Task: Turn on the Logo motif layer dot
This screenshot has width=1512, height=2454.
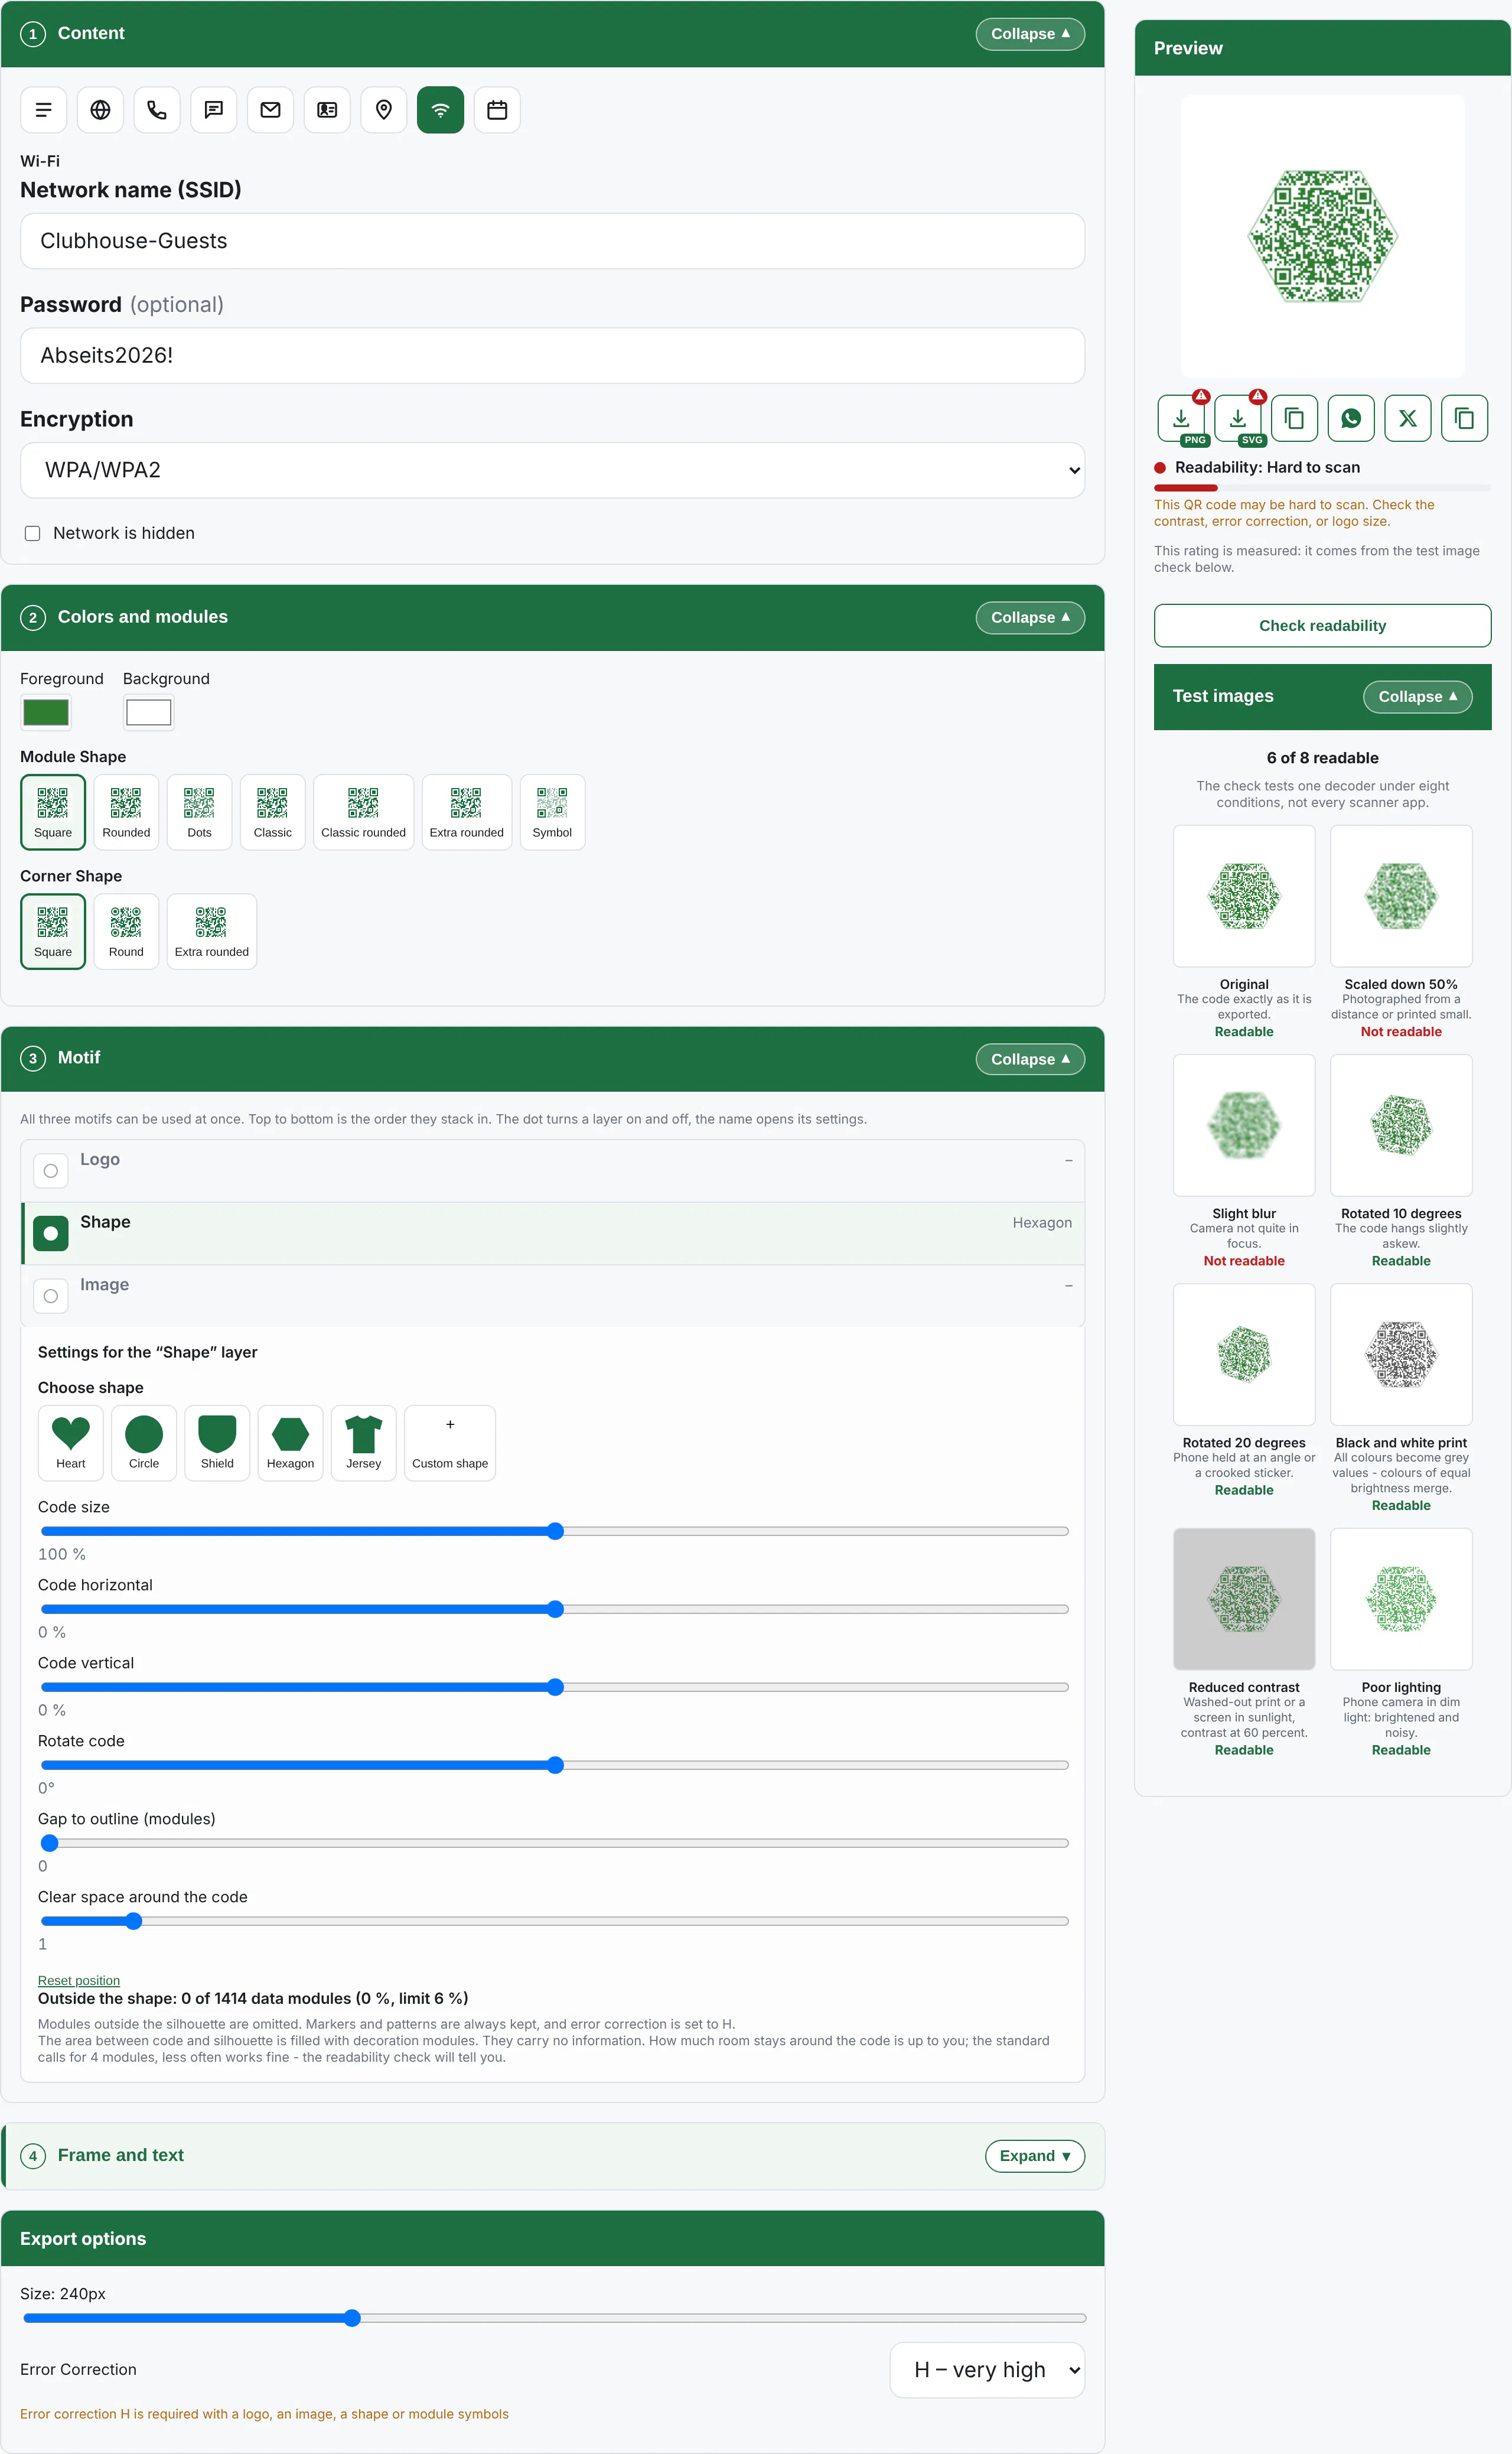Action: point(51,1171)
